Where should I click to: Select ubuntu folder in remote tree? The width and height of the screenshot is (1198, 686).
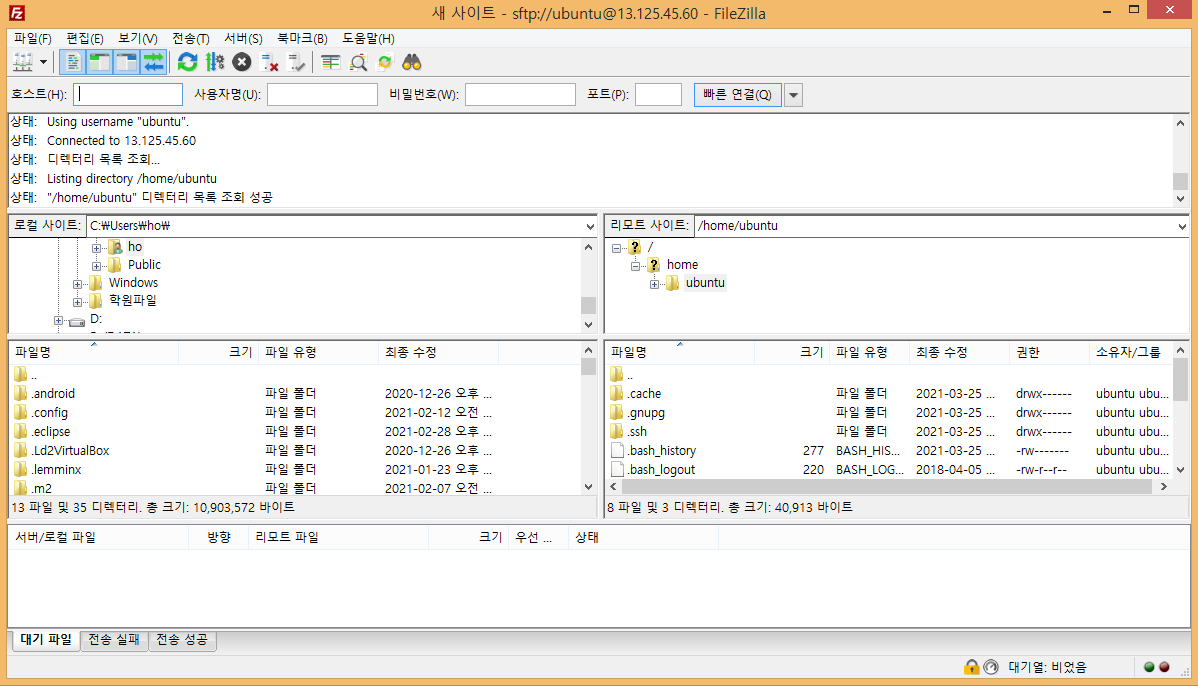pos(704,283)
